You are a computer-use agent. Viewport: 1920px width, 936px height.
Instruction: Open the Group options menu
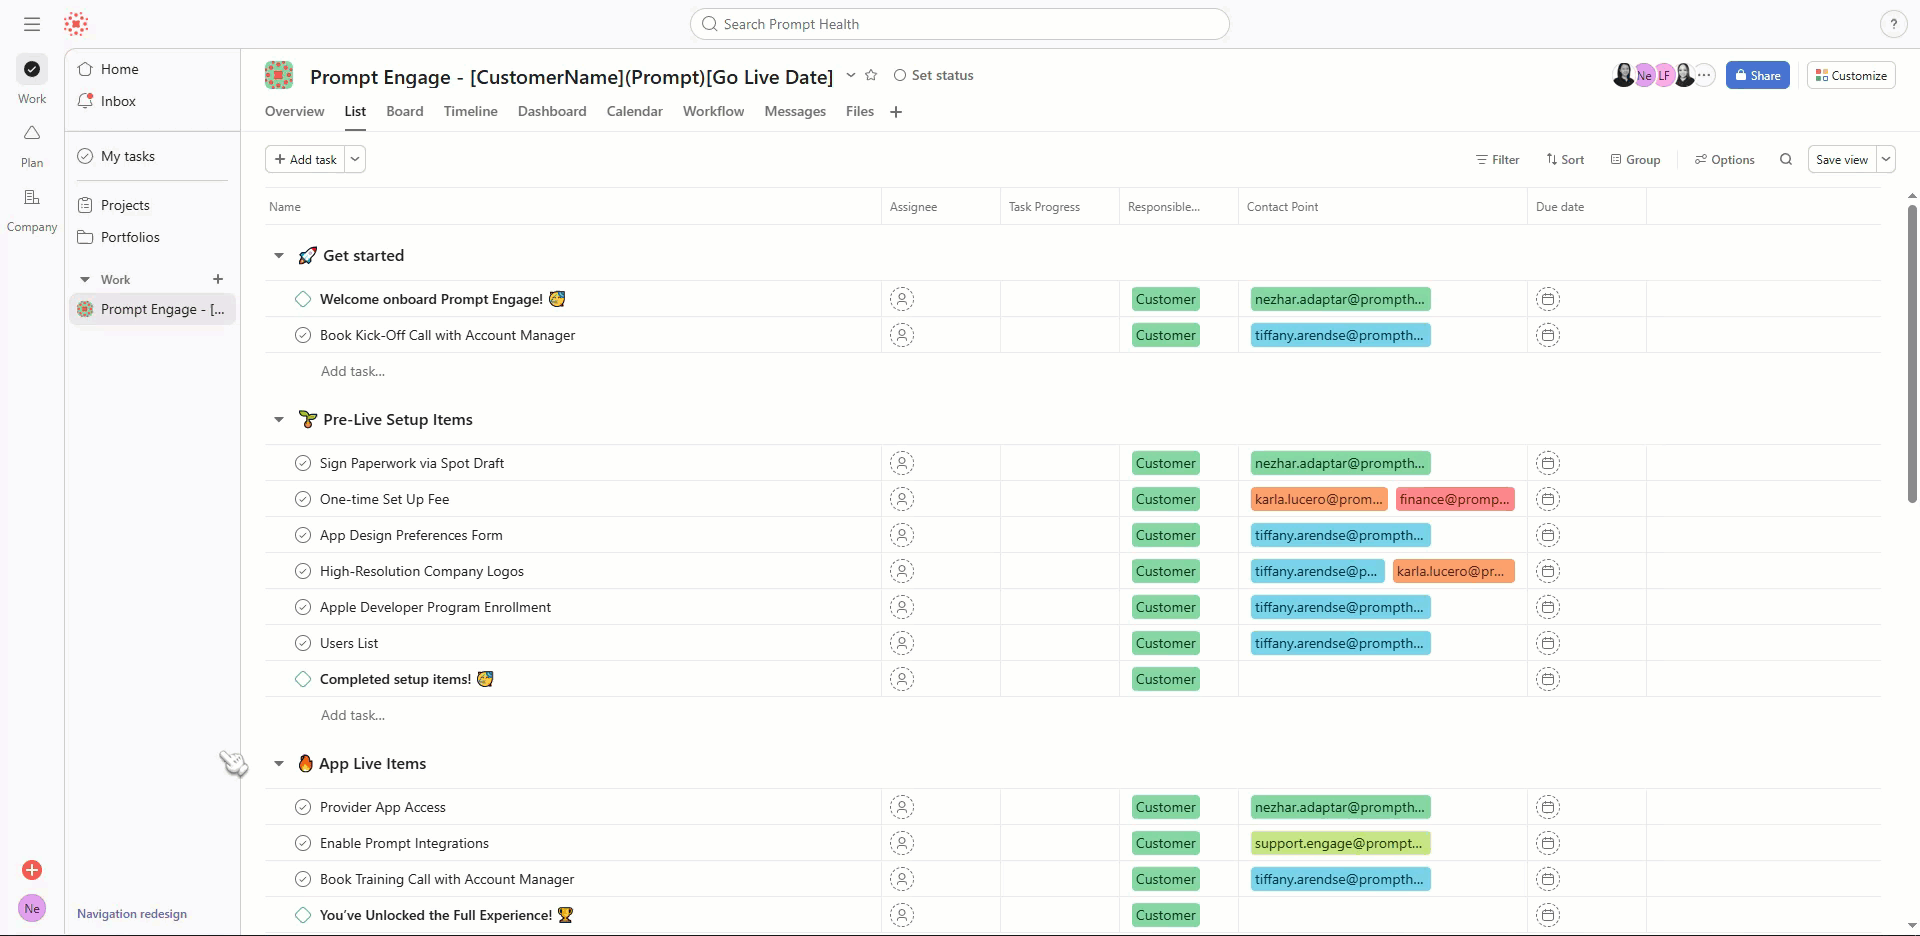(1635, 159)
